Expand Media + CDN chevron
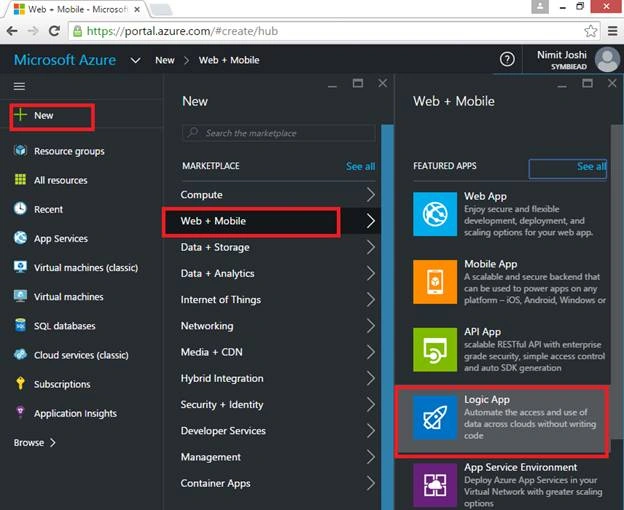The width and height of the screenshot is (624, 510). [370, 352]
